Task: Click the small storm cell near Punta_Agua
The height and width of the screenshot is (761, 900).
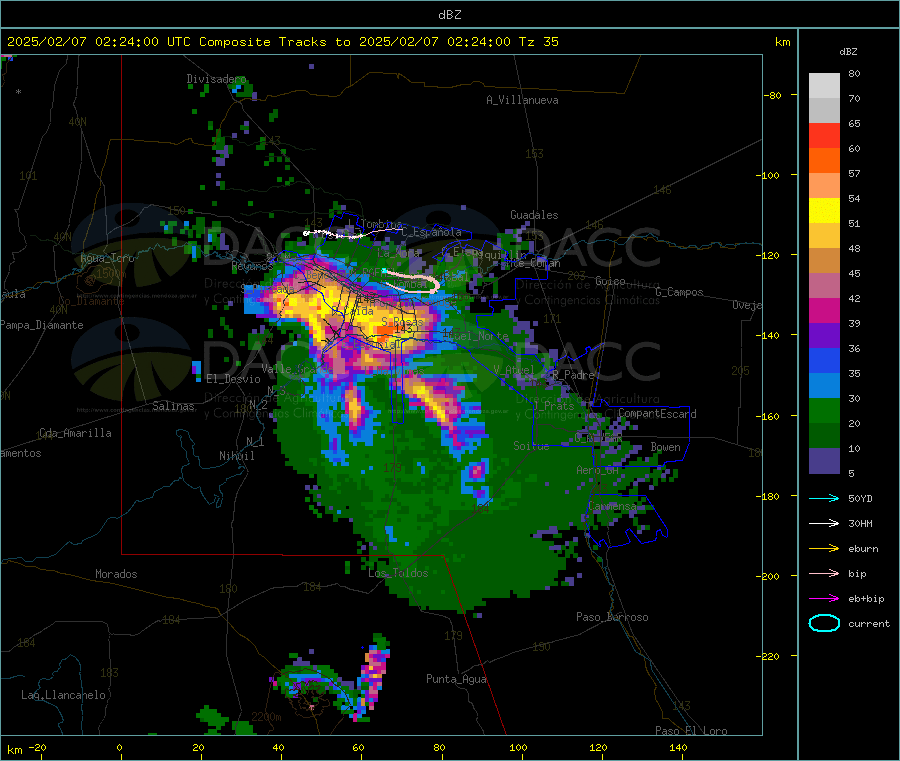Action: point(374,677)
